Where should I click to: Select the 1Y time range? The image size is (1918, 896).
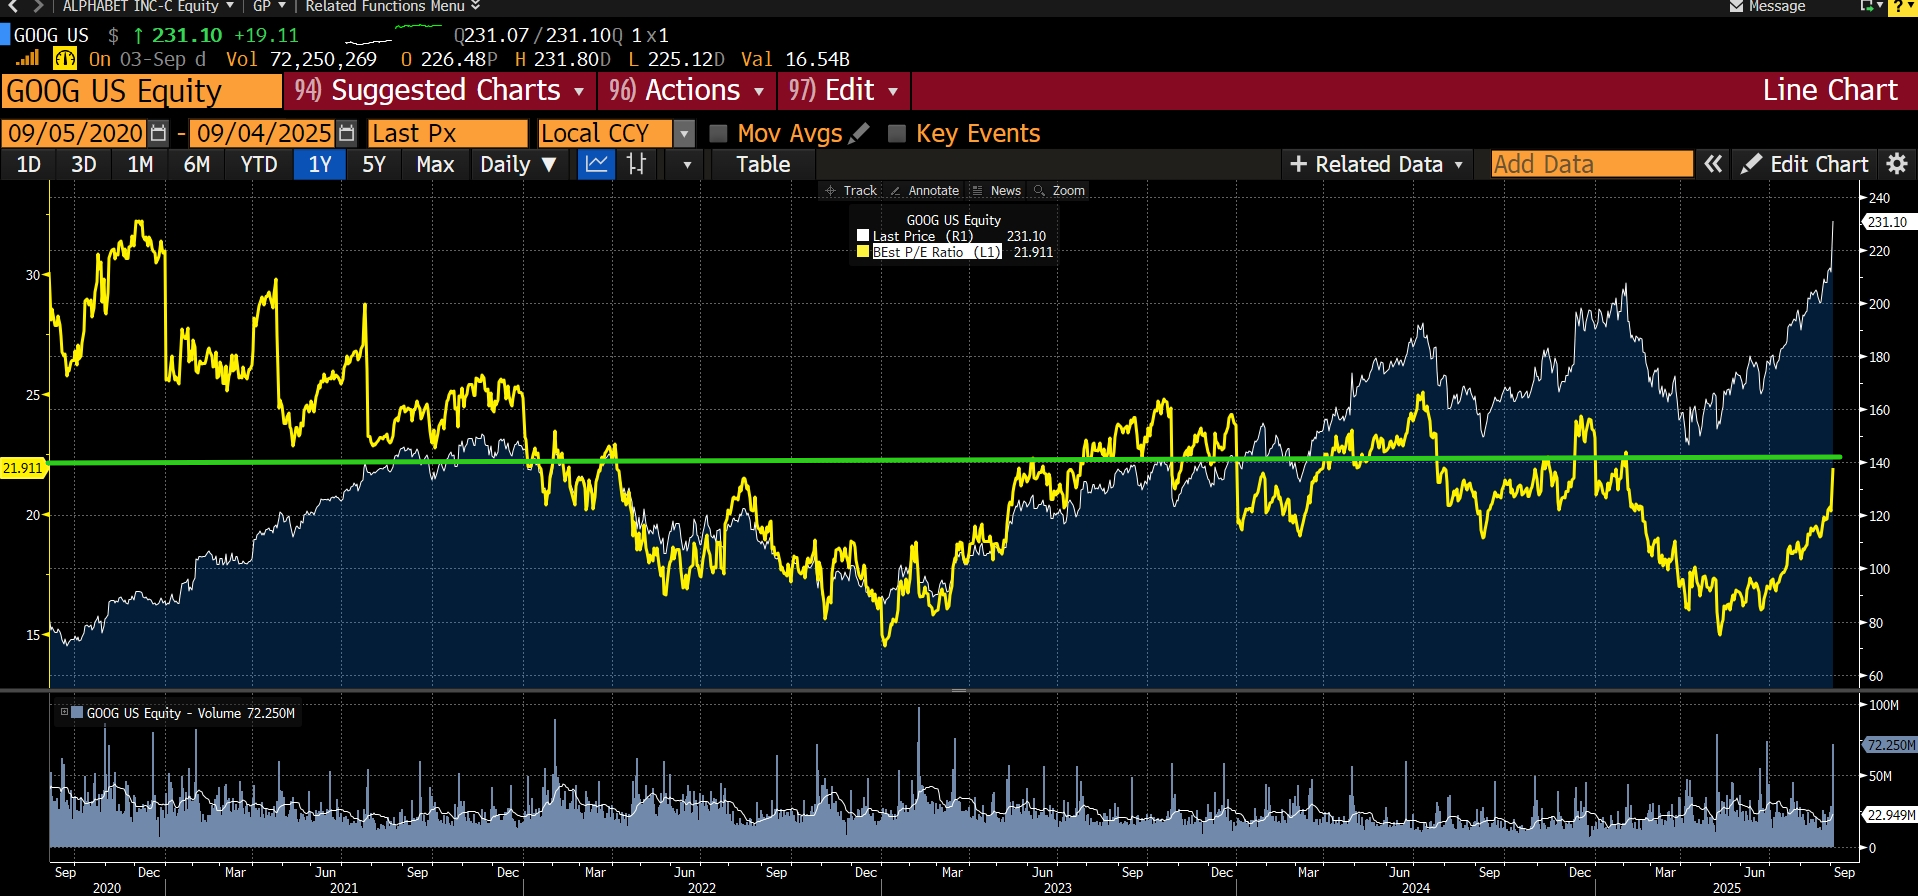[x=320, y=164]
